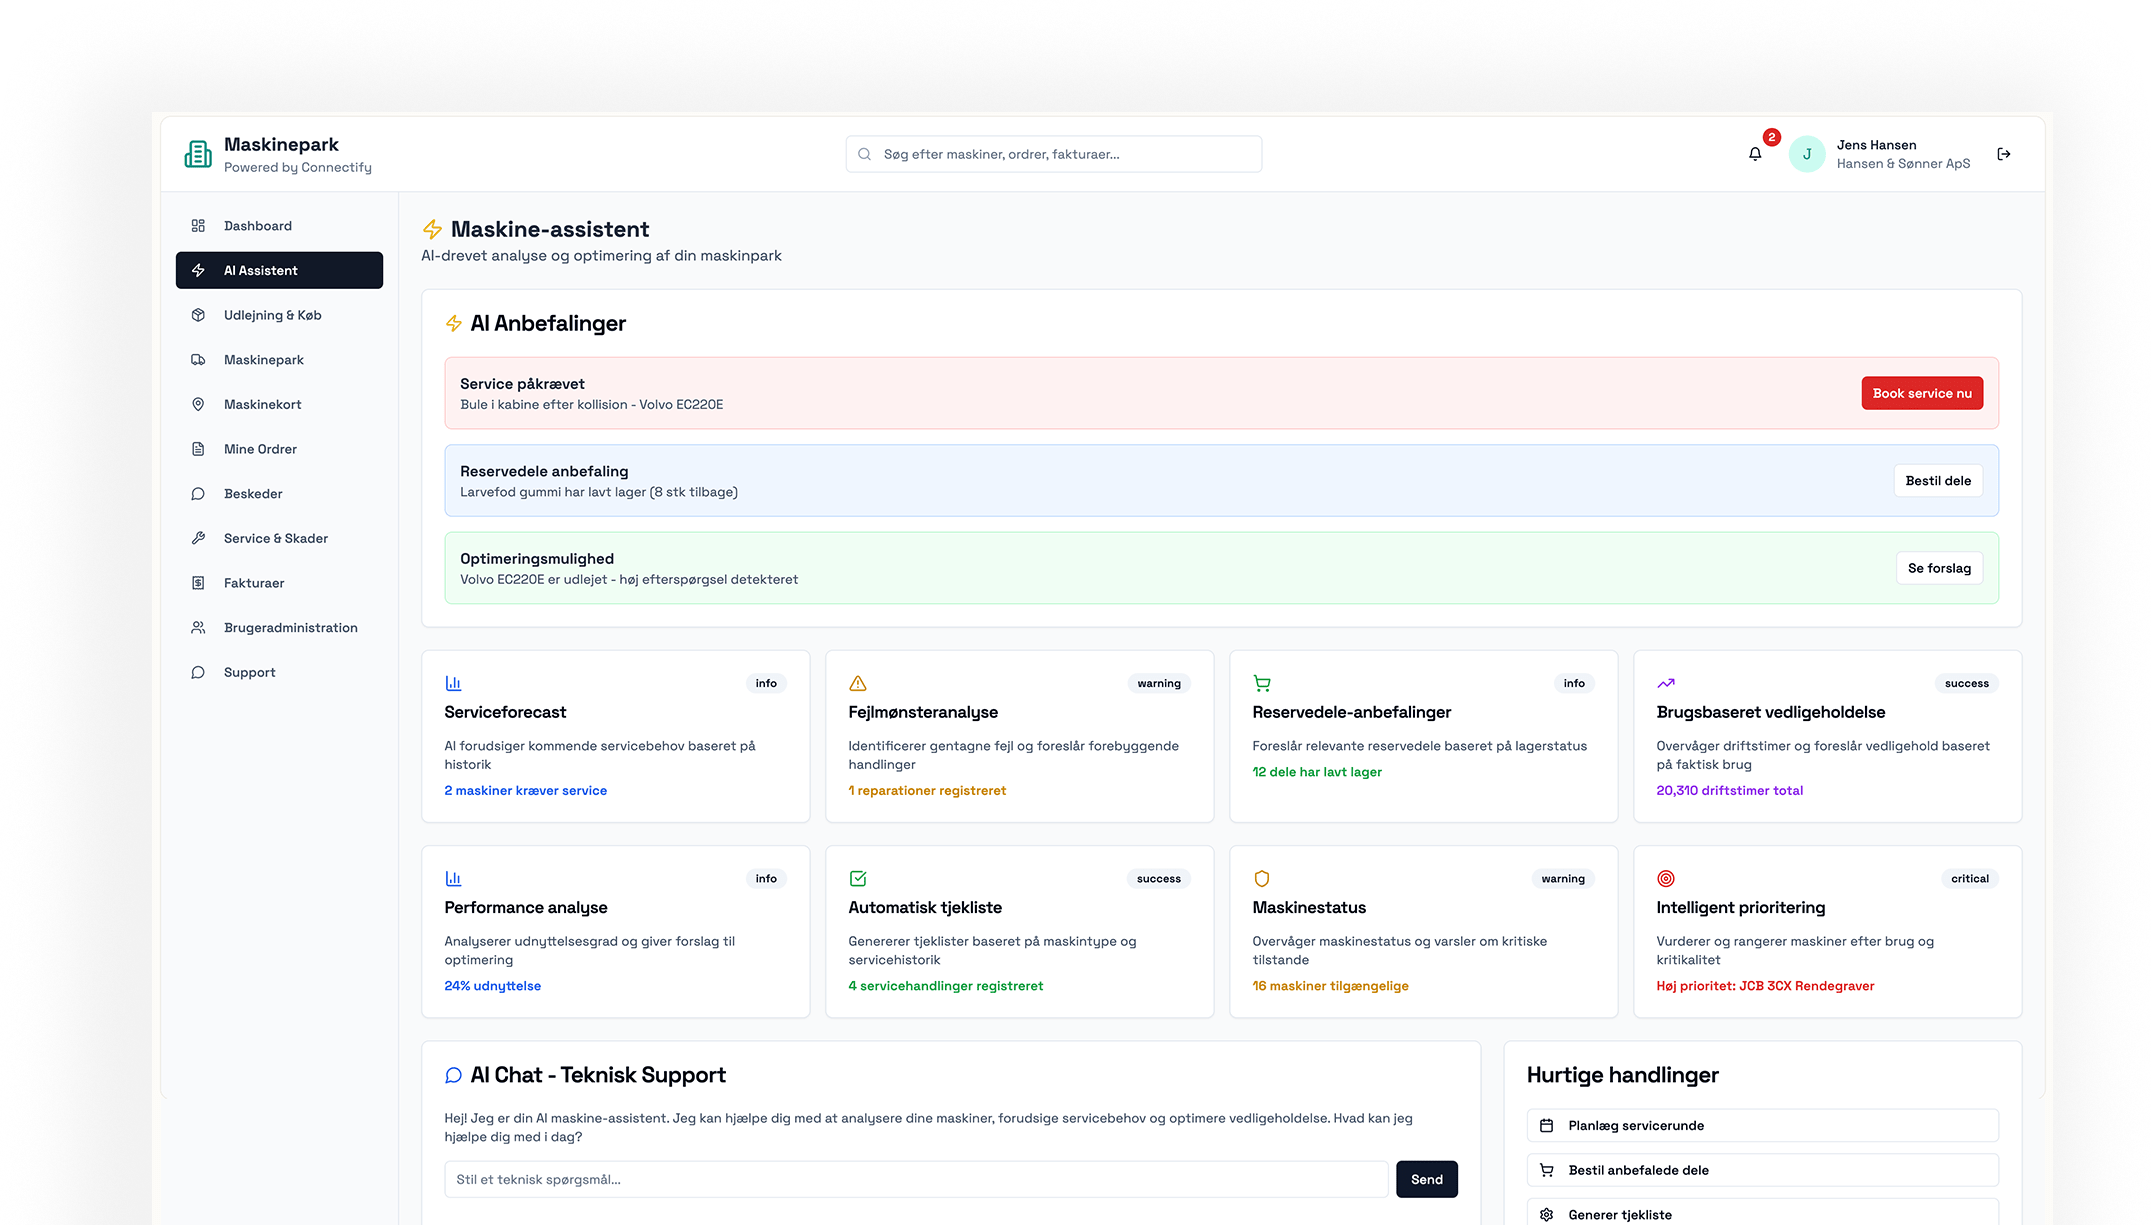Go to Service & Skader page

point(276,538)
